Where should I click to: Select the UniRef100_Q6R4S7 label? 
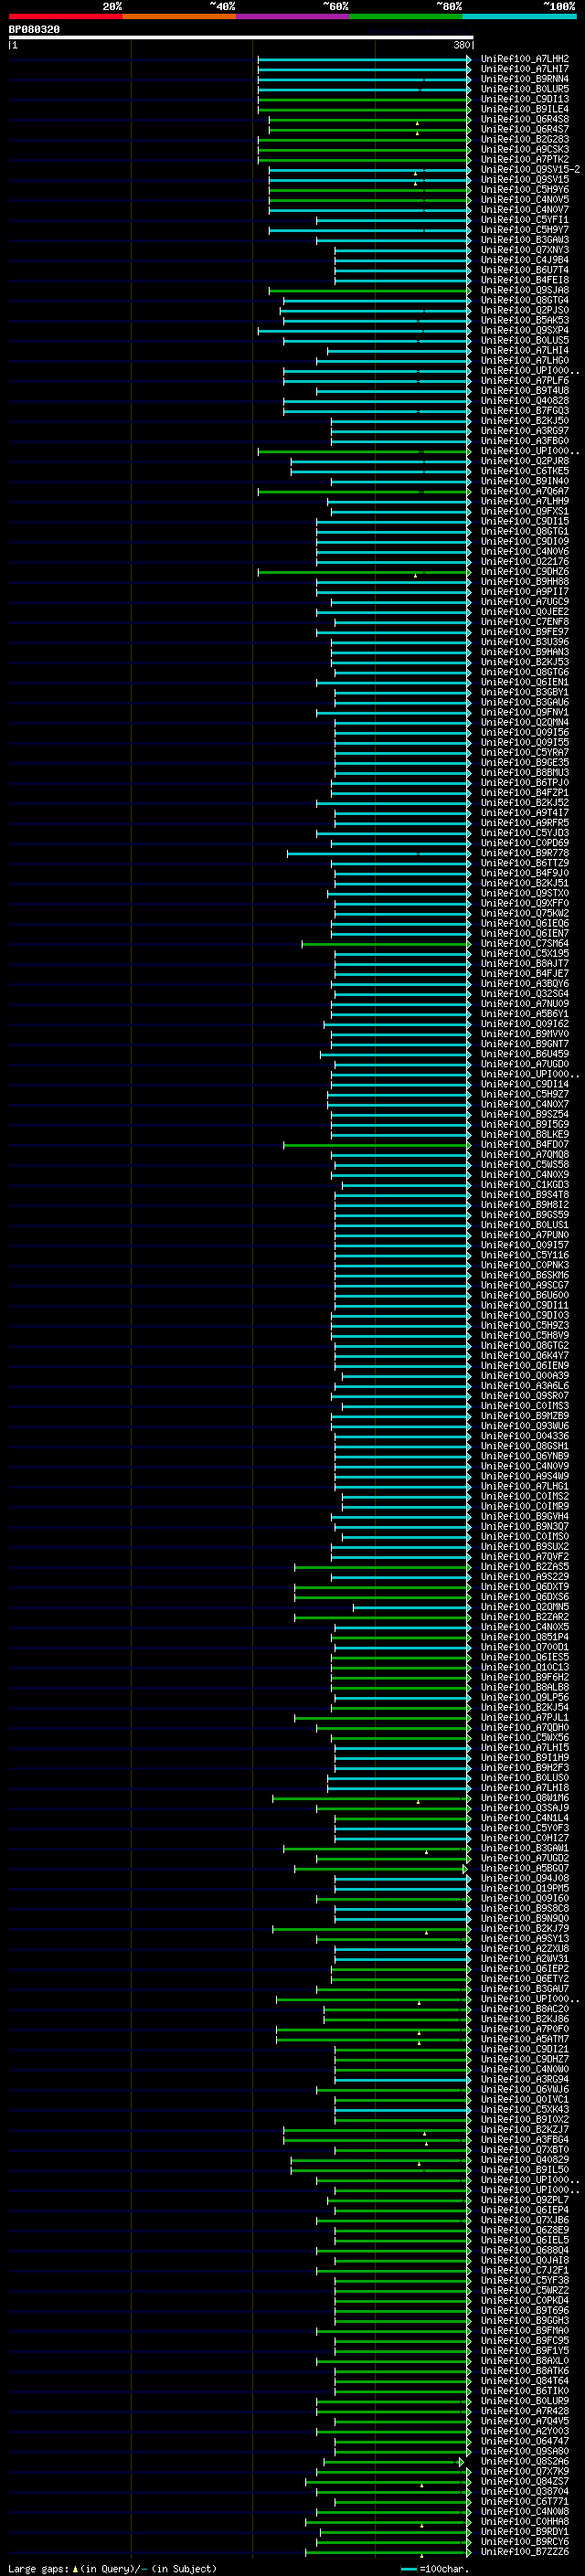524,129
